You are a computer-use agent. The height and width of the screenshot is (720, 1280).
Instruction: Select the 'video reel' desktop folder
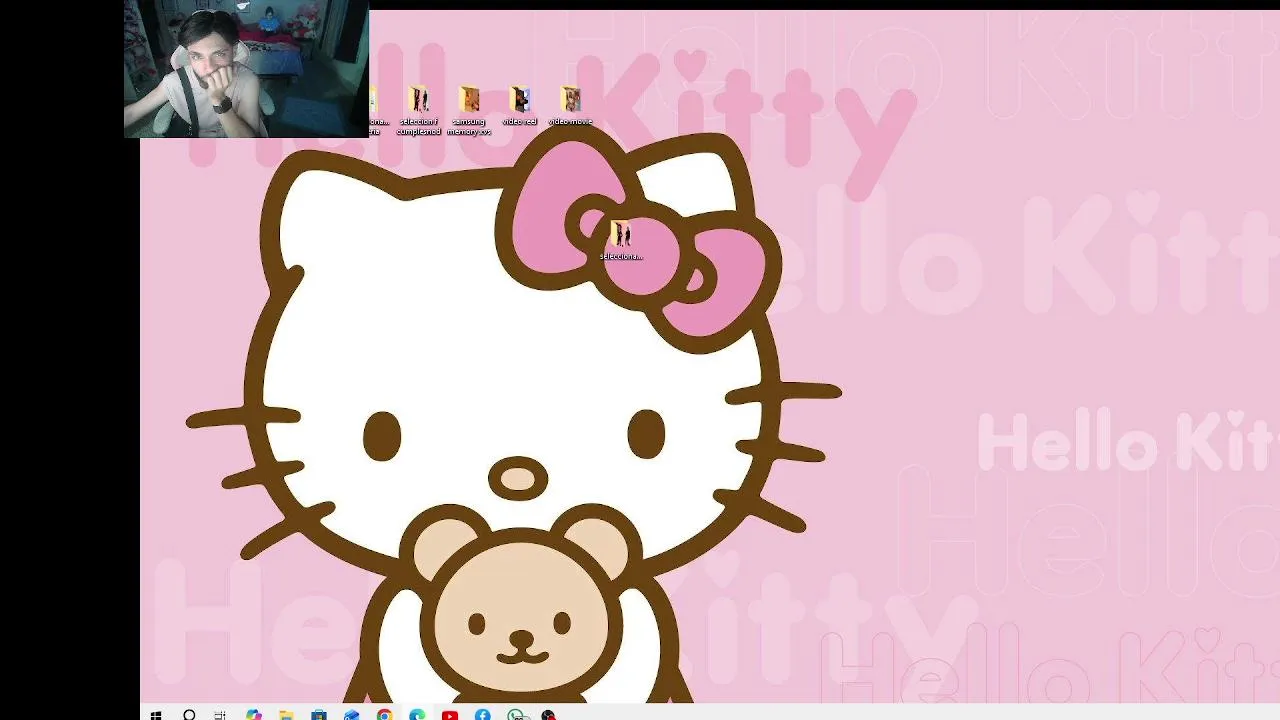click(520, 106)
